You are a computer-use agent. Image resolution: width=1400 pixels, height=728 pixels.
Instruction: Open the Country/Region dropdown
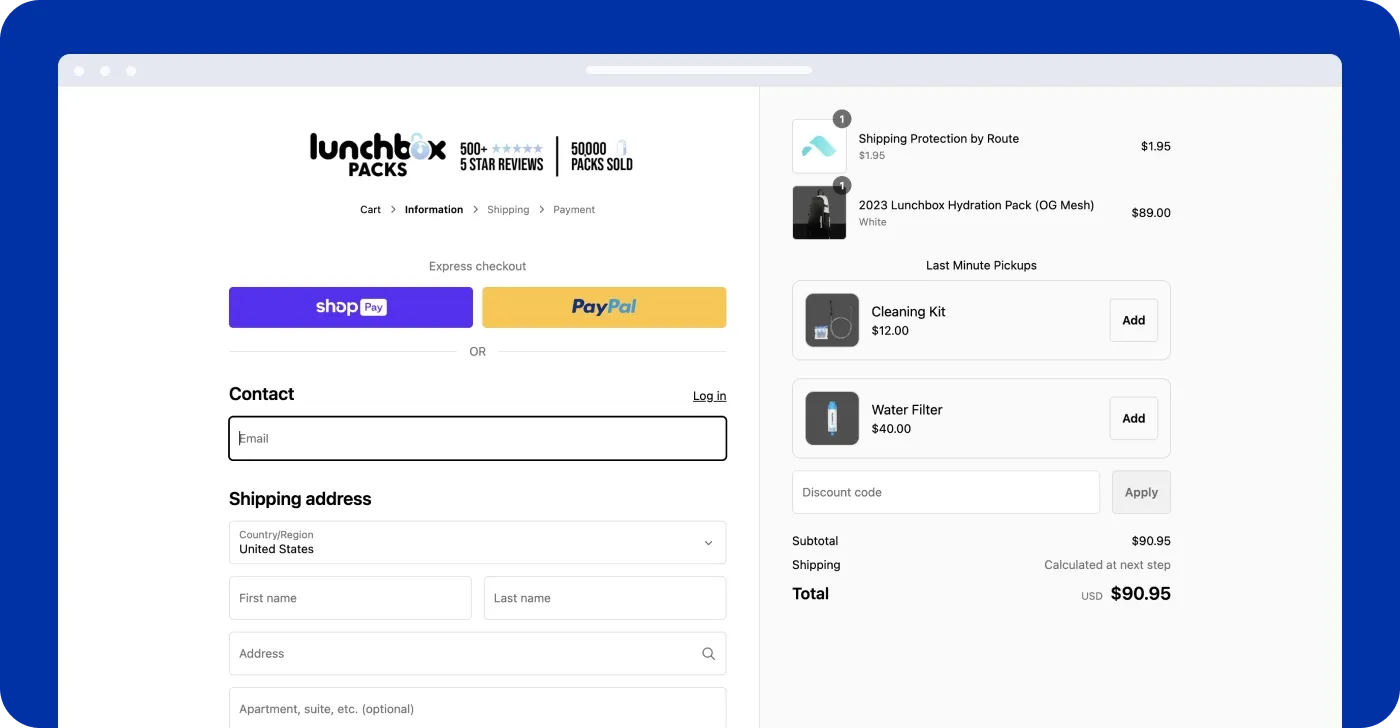point(477,542)
